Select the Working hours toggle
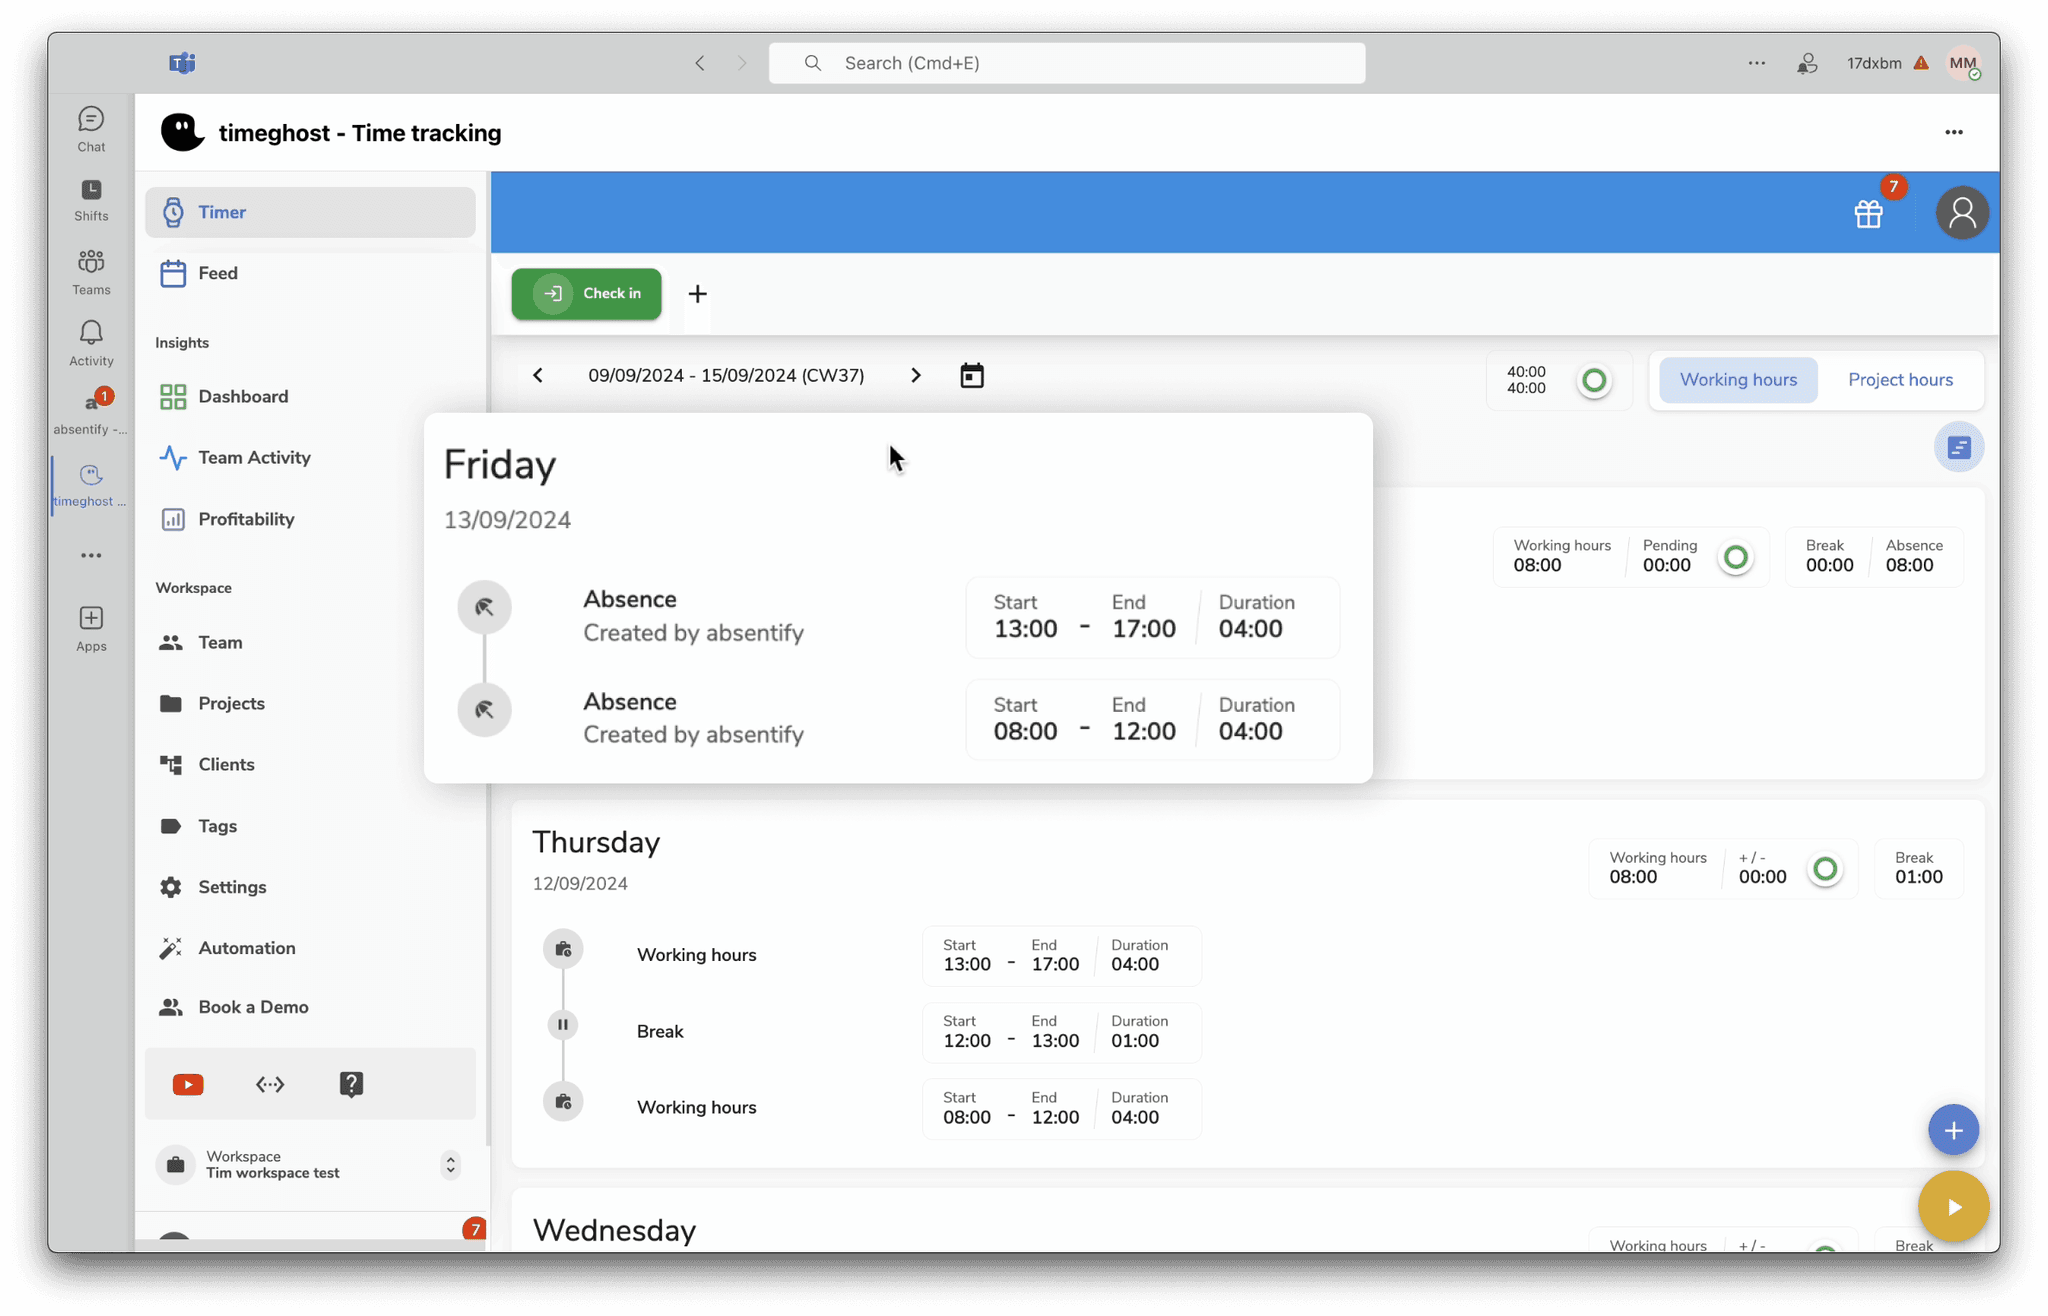The height and width of the screenshot is (1316, 2048). point(1738,380)
